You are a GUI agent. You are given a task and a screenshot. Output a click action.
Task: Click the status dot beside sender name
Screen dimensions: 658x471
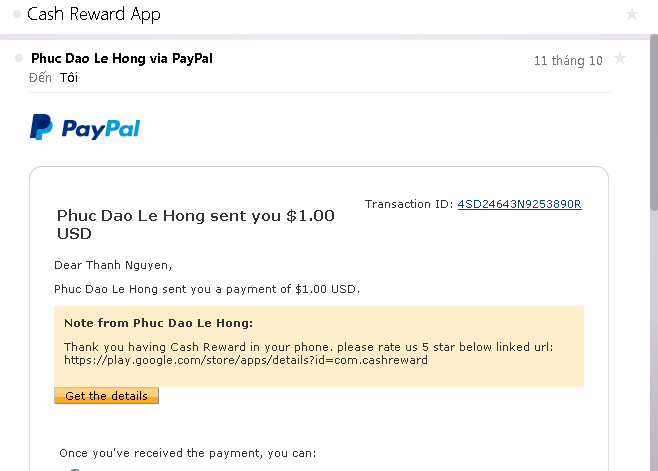click(x=19, y=59)
